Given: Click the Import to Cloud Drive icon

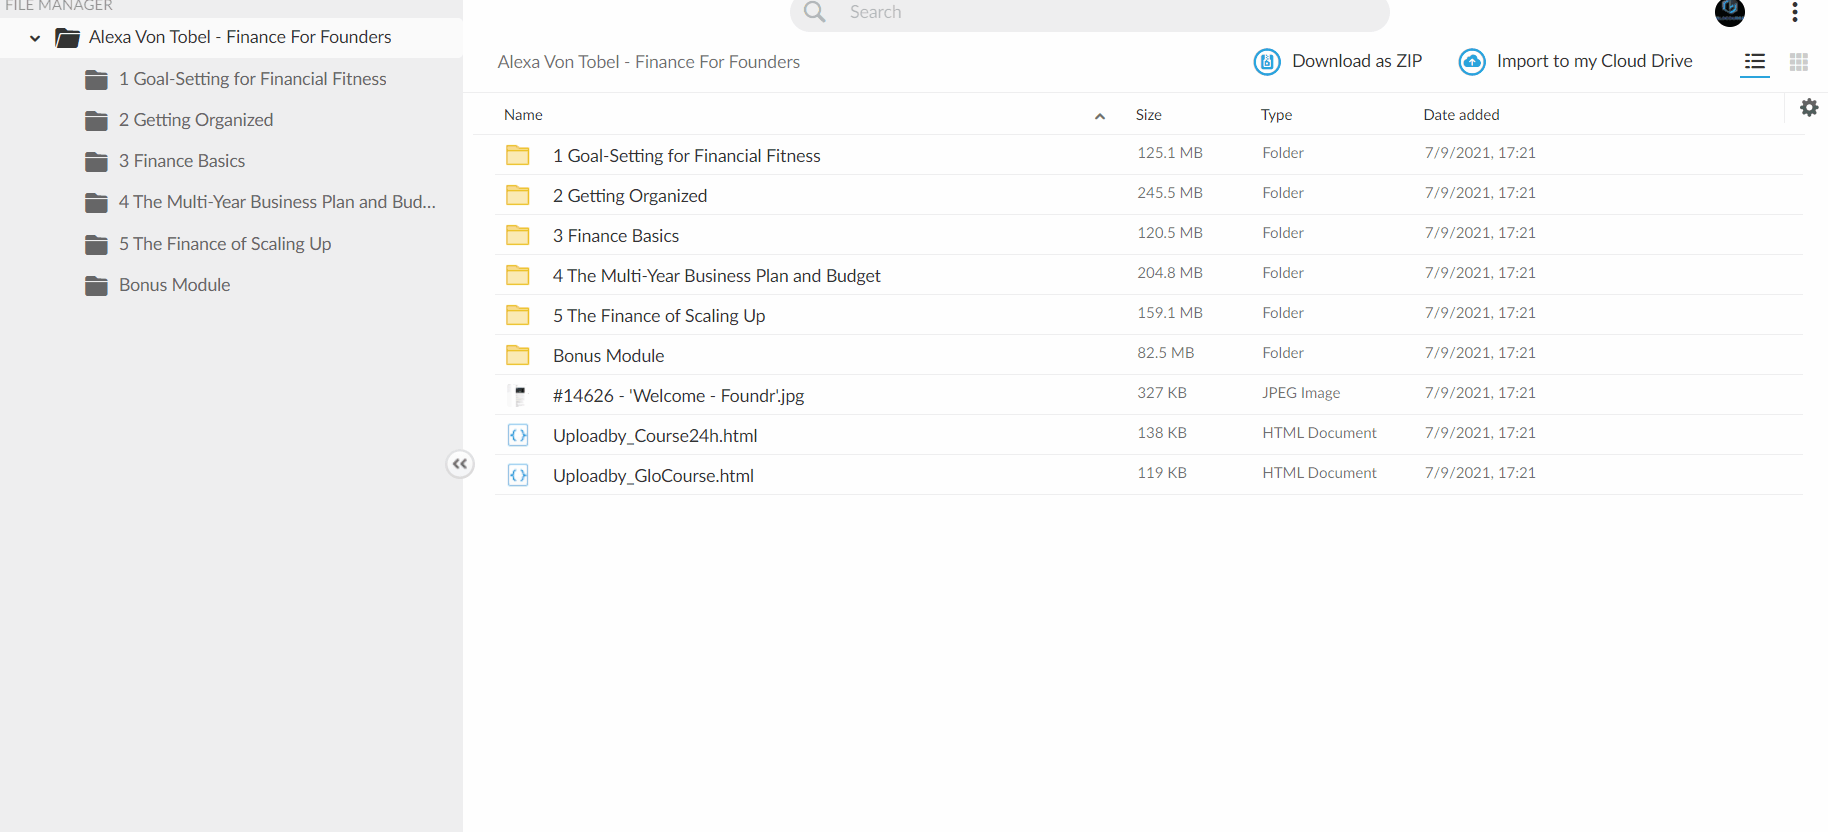Looking at the screenshot, I should pyautogui.click(x=1472, y=62).
